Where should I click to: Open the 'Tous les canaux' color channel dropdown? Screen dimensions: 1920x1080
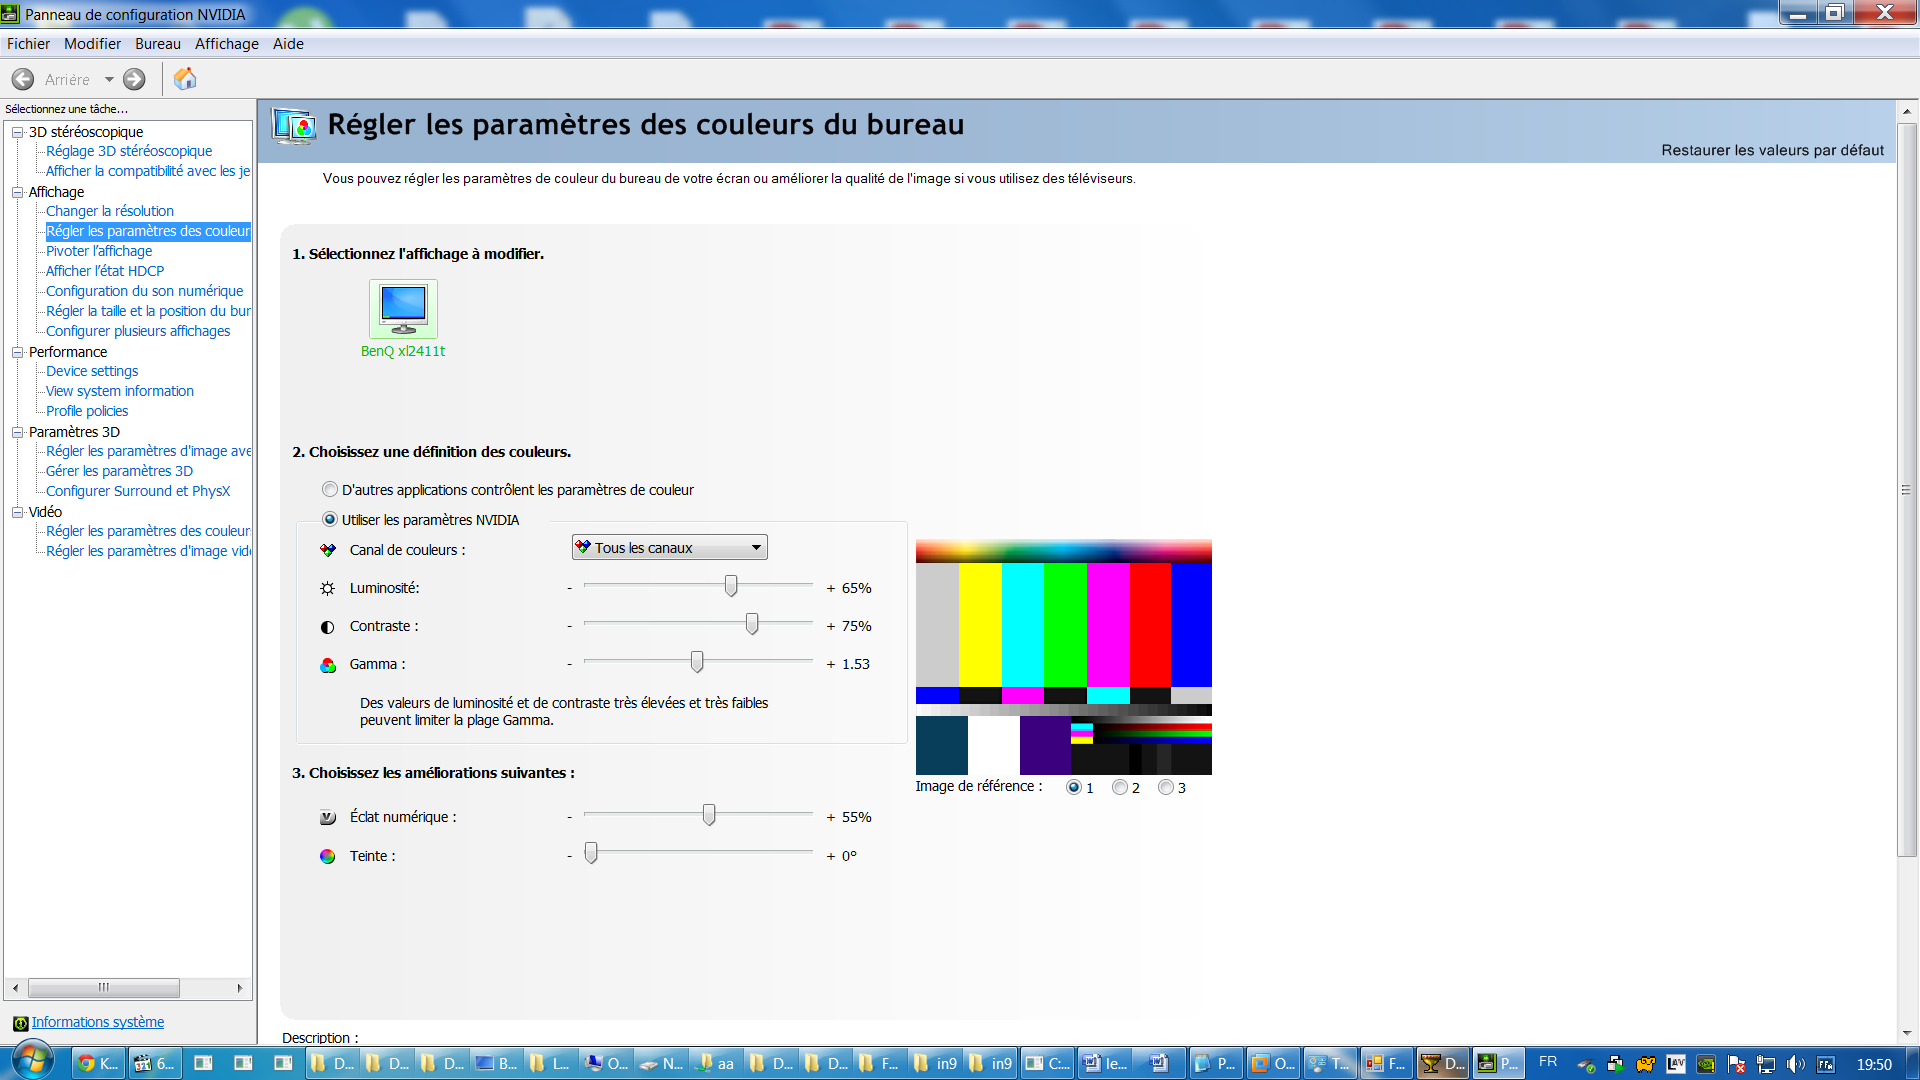[x=669, y=547]
